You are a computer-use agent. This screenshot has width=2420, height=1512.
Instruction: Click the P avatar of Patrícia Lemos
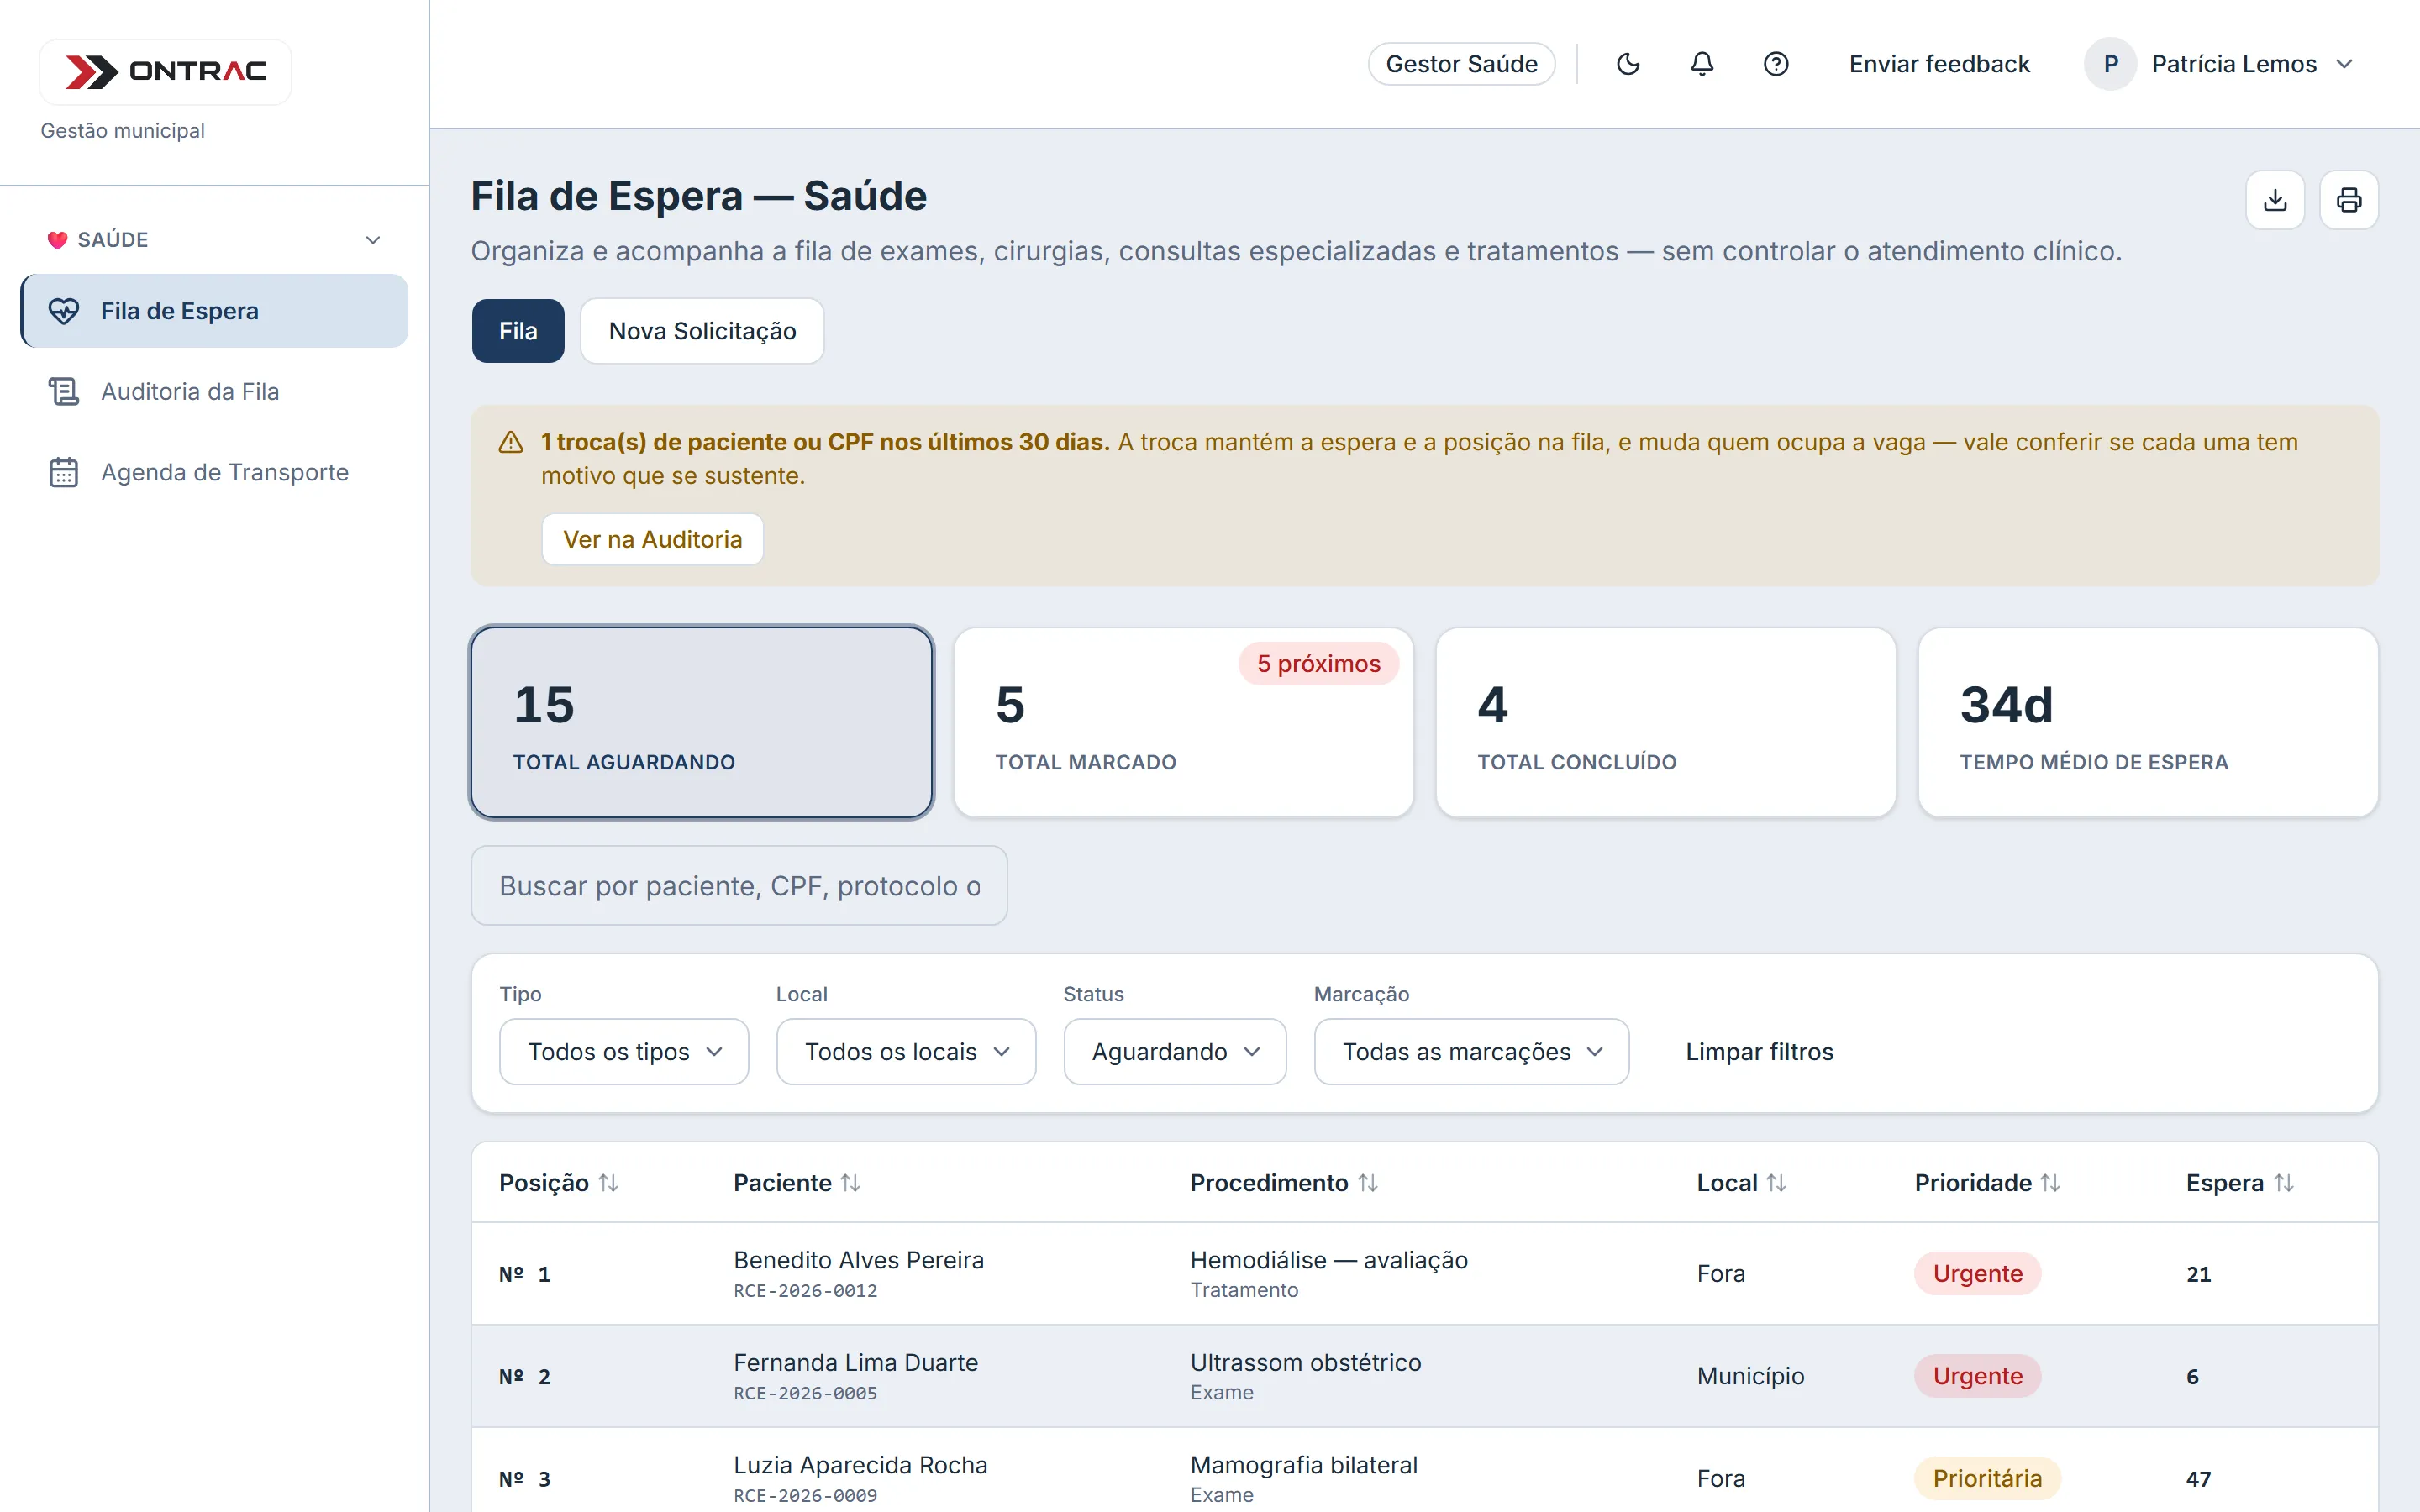[x=2110, y=64]
